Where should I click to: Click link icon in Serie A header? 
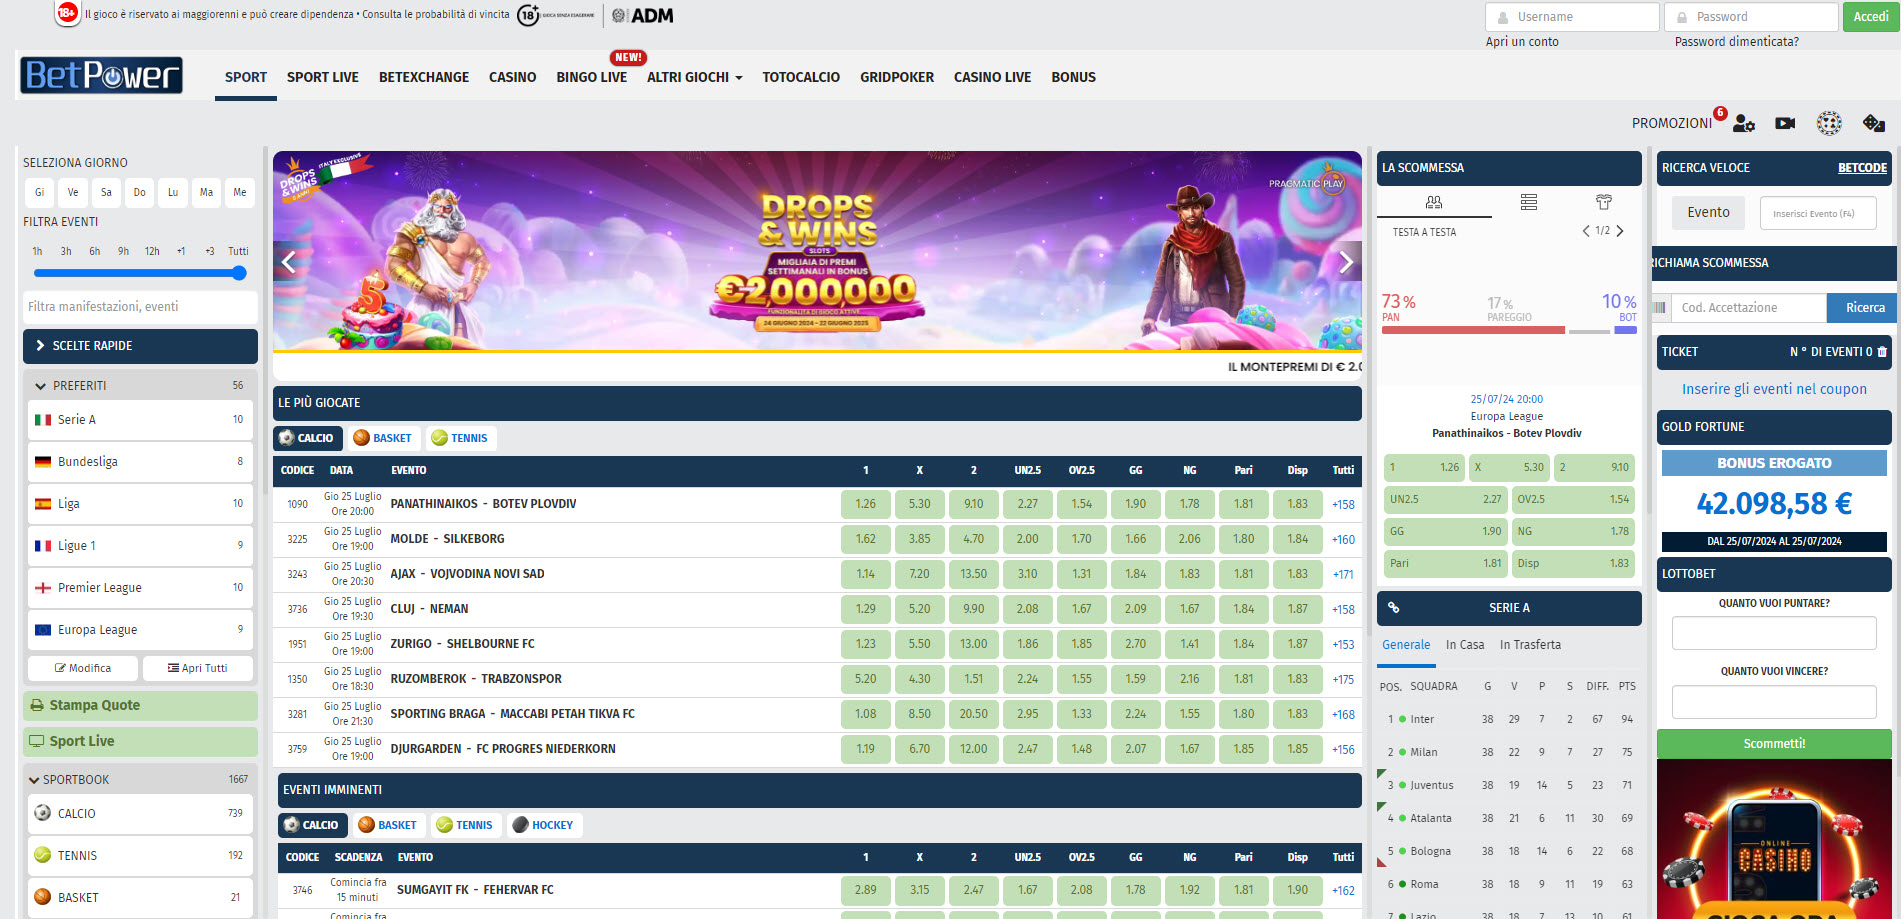click(x=1393, y=608)
